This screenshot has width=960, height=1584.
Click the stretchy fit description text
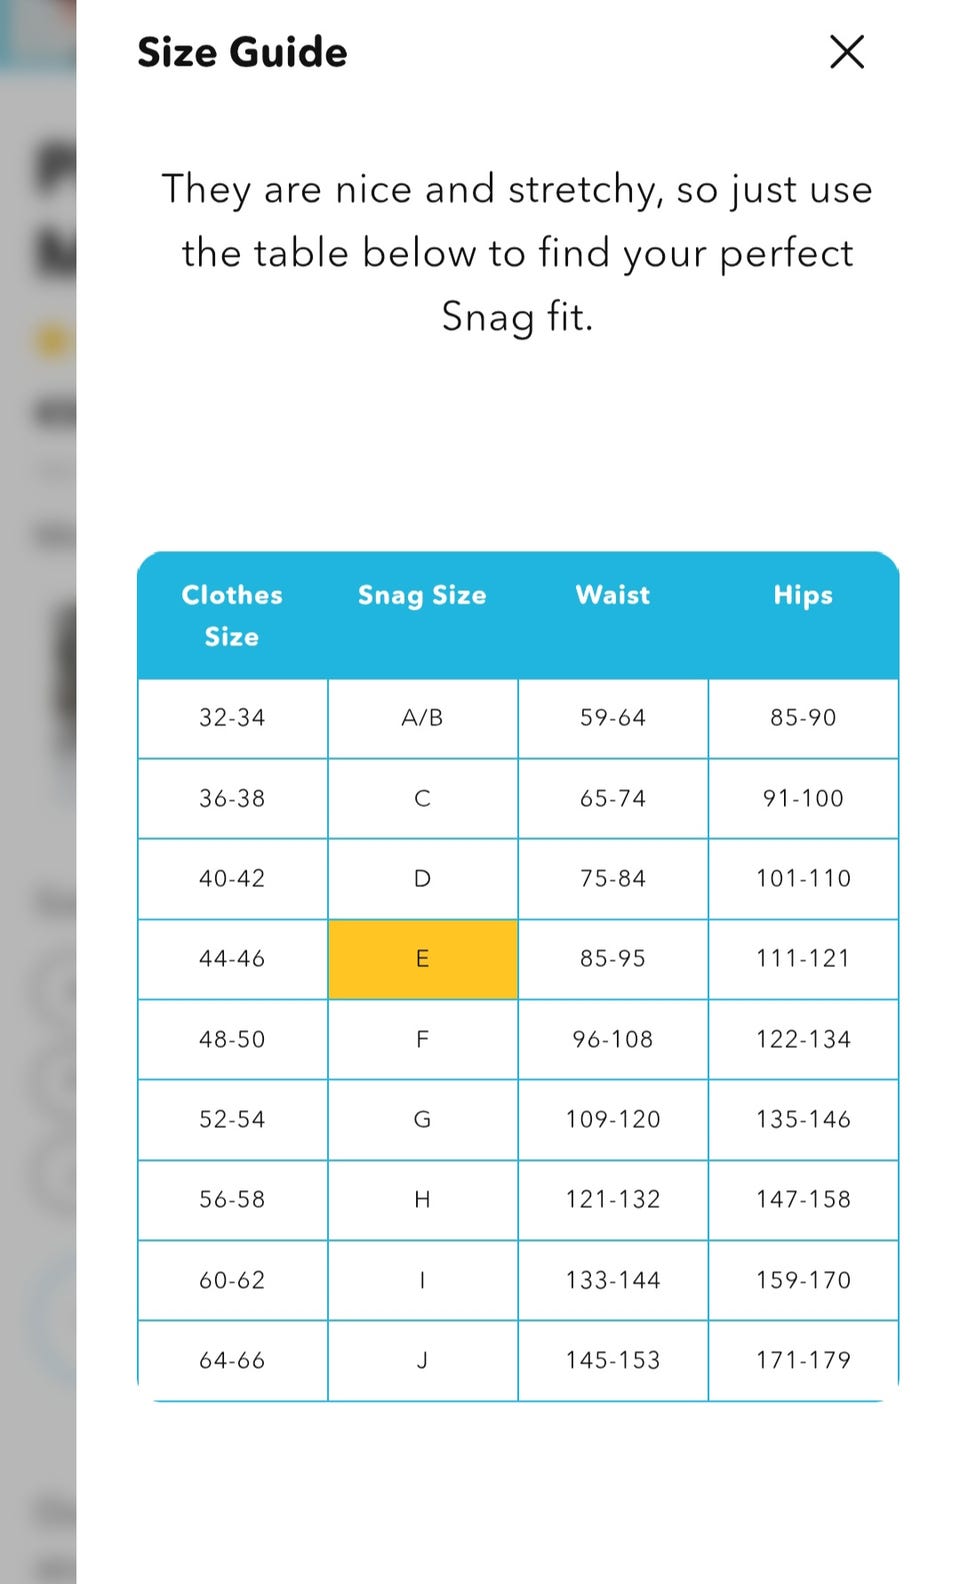click(517, 253)
